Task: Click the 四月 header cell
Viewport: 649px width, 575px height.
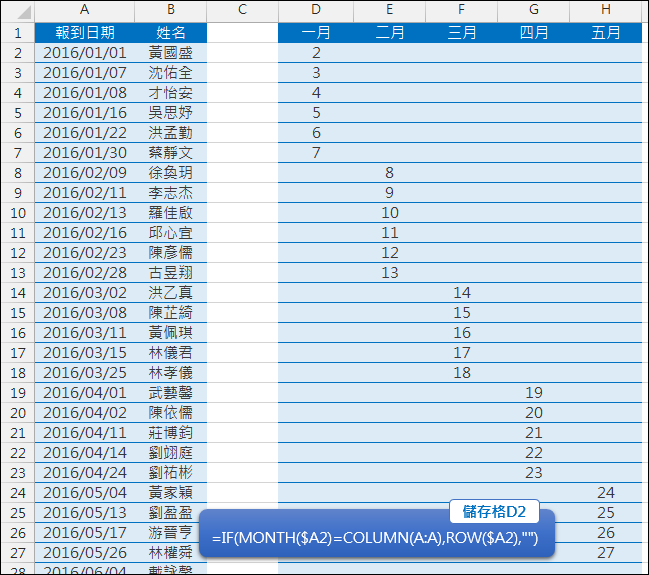Action: coord(534,33)
